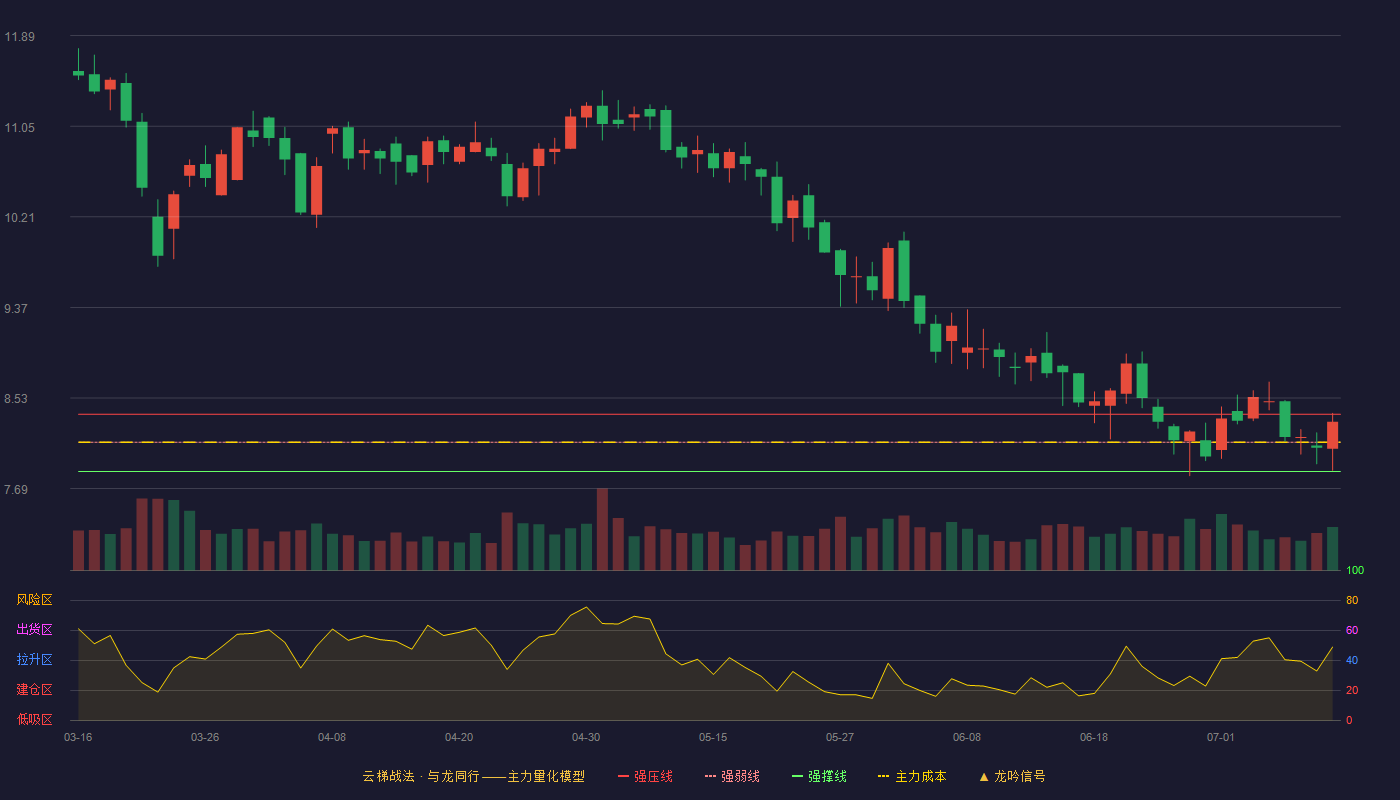Click the 拉升区 zone label
Image resolution: width=1400 pixels, height=800 pixels.
pos(34,660)
